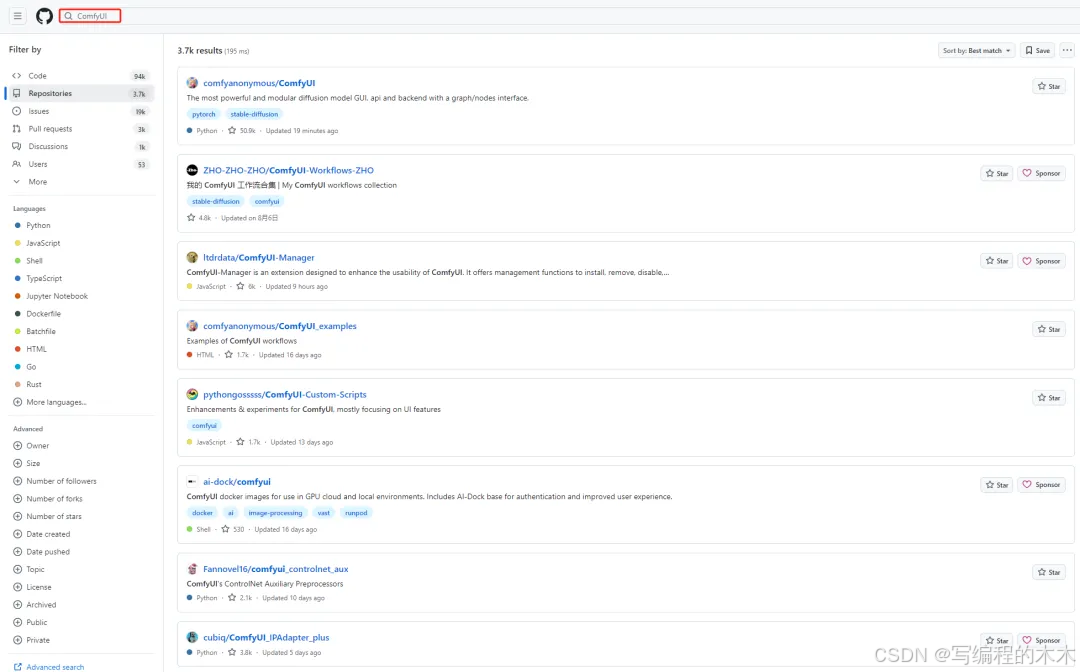Image resolution: width=1080 pixels, height=672 pixels.
Task: Star the ComfyUI_examples repository
Action: point(1049,329)
